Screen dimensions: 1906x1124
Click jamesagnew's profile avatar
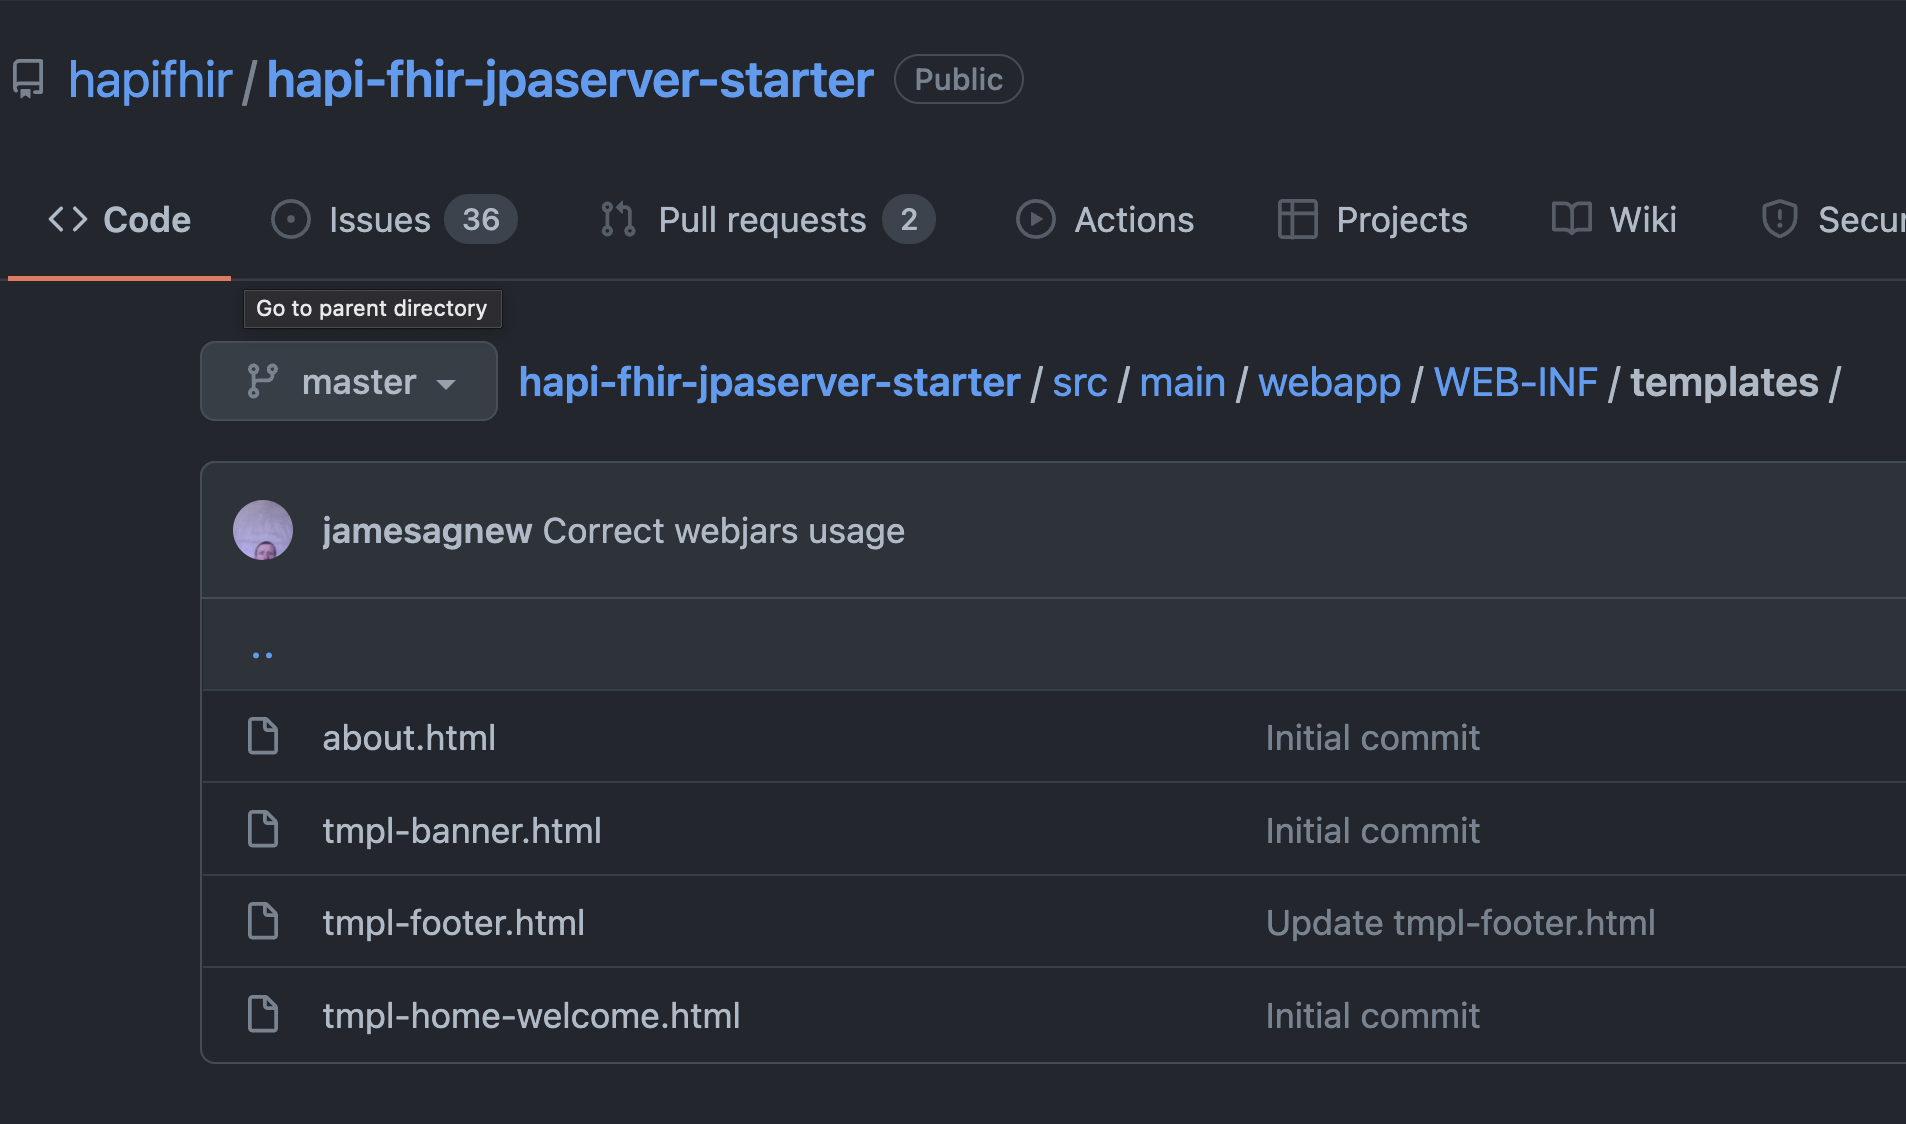pos(263,530)
